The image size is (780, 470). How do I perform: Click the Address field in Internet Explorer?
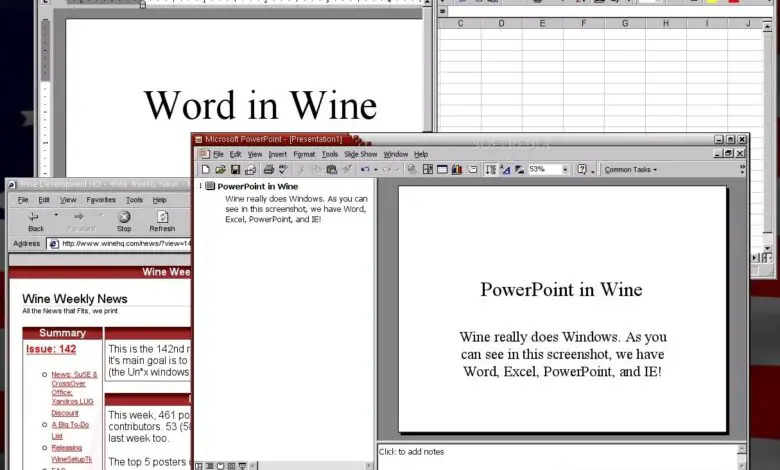tap(119, 243)
